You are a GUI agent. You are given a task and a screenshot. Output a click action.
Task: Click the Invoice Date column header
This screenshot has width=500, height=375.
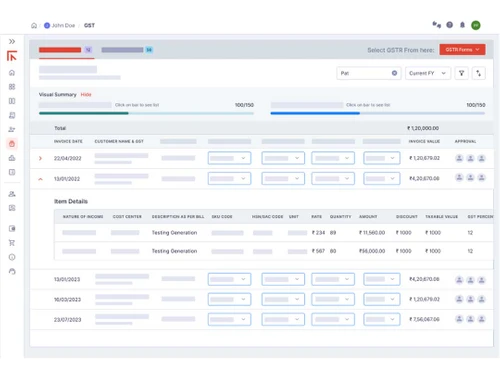[x=68, y=141]
